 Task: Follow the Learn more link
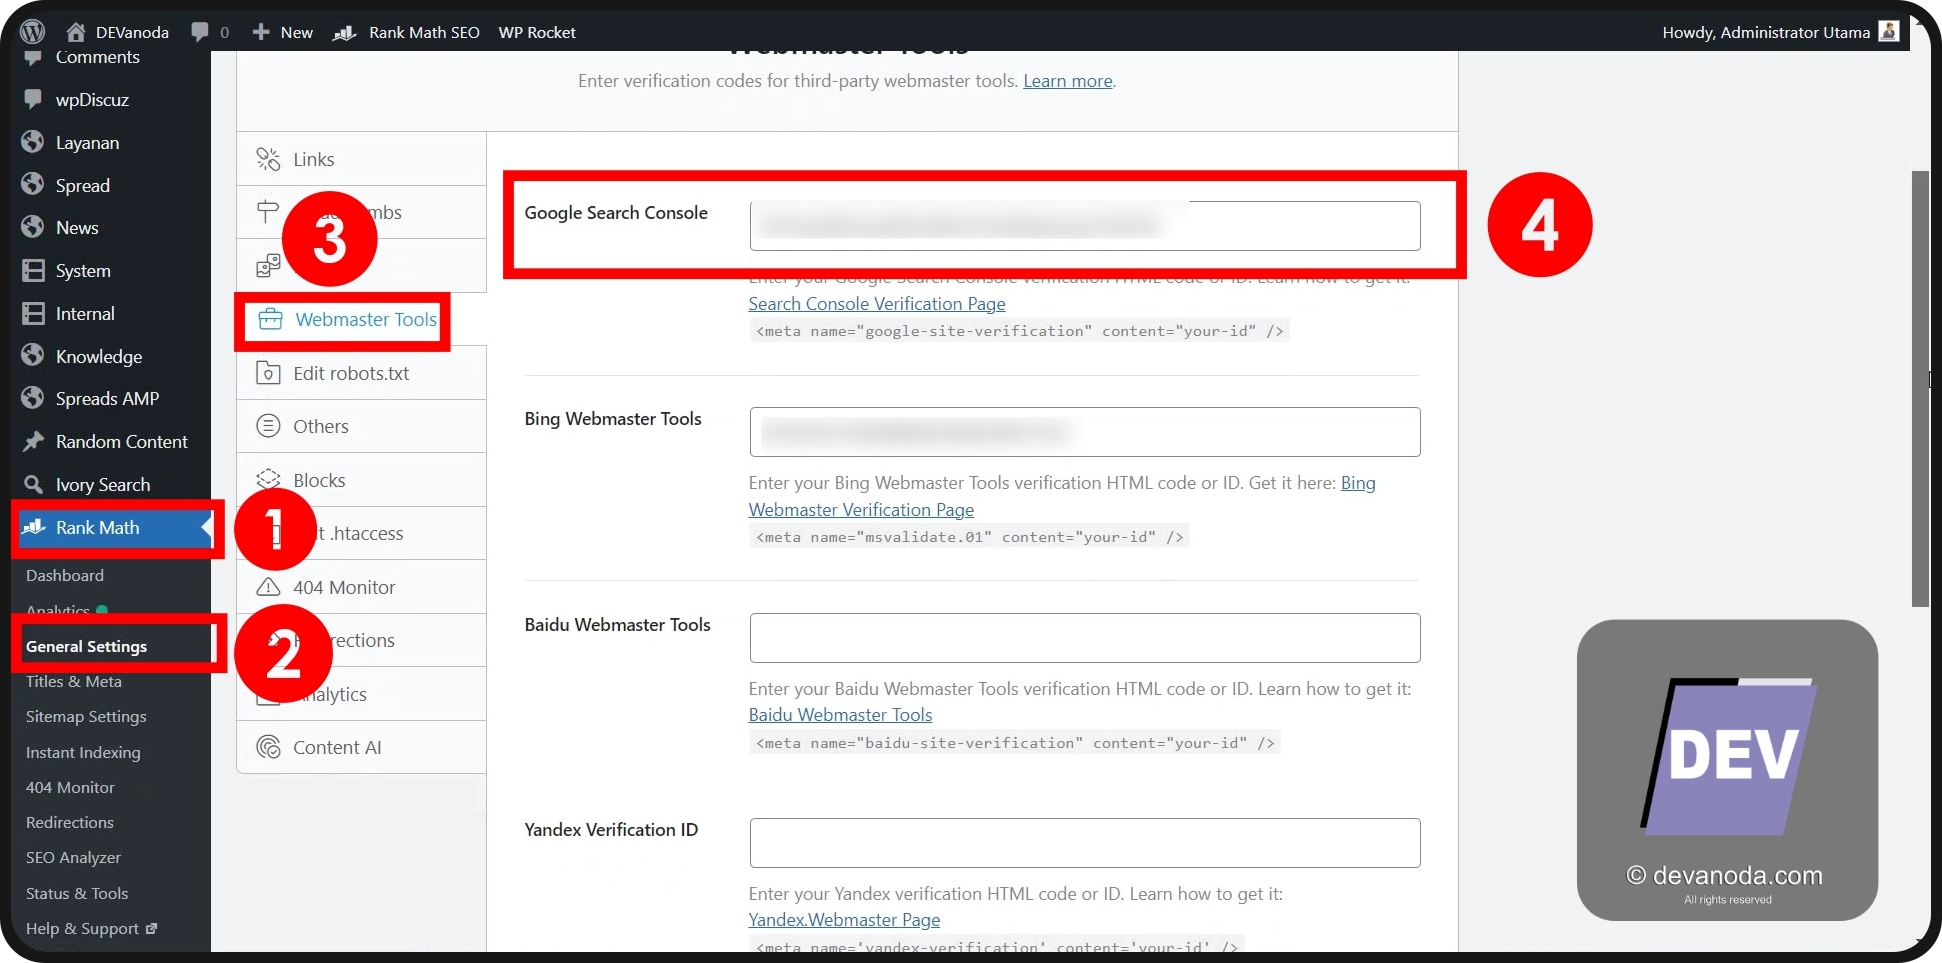[x=1067, y=81]
